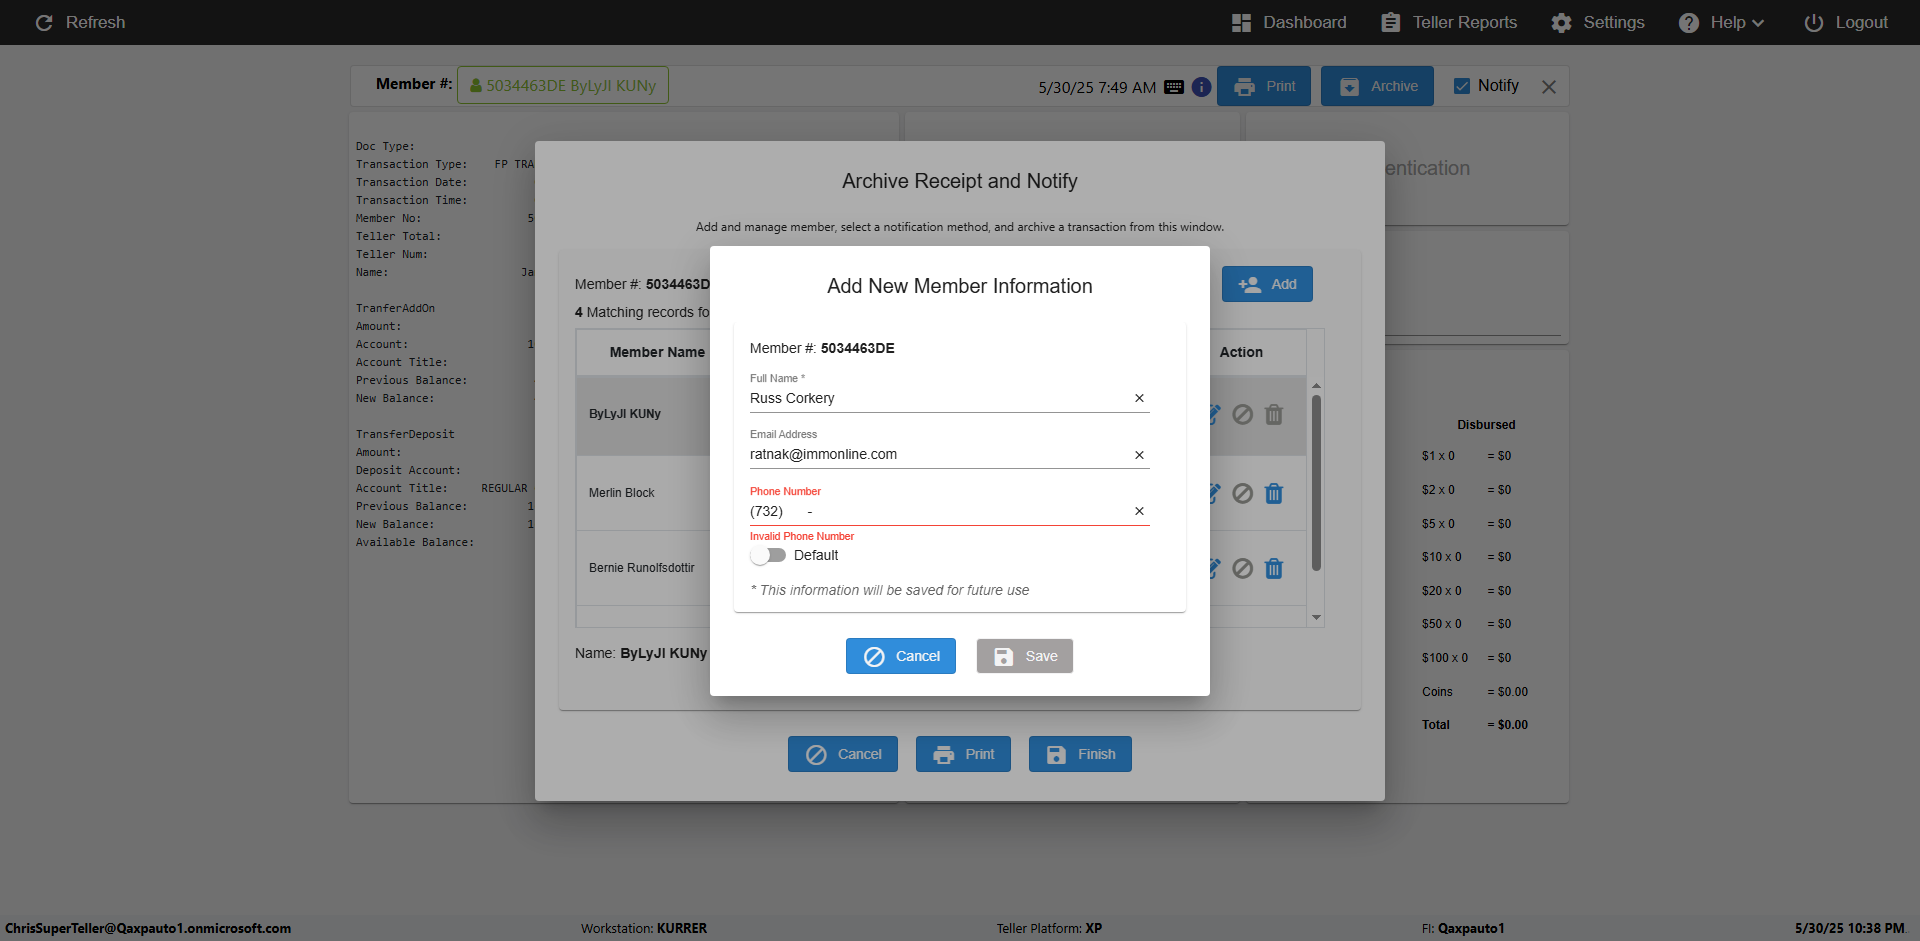Click into the Full Name field

(x=938, y=398)
